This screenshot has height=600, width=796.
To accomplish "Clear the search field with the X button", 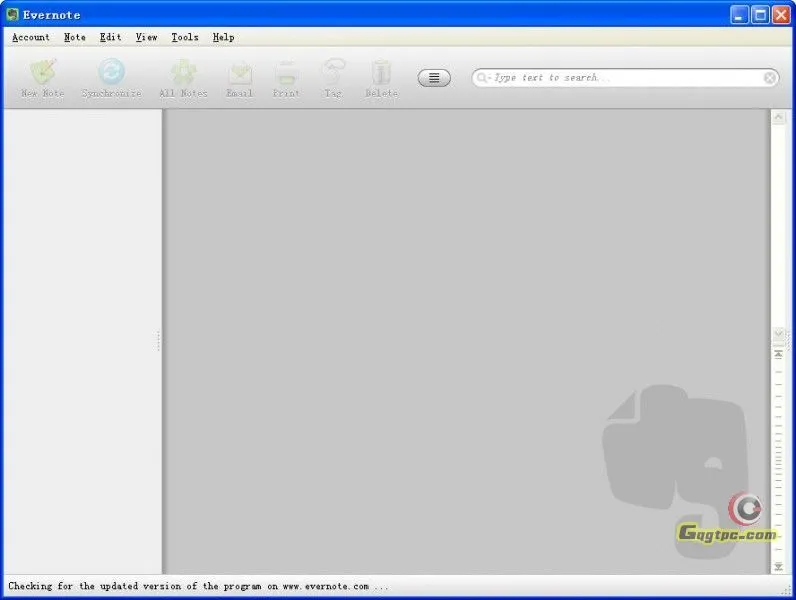I will pyautogui.click(x=770, y=78).
